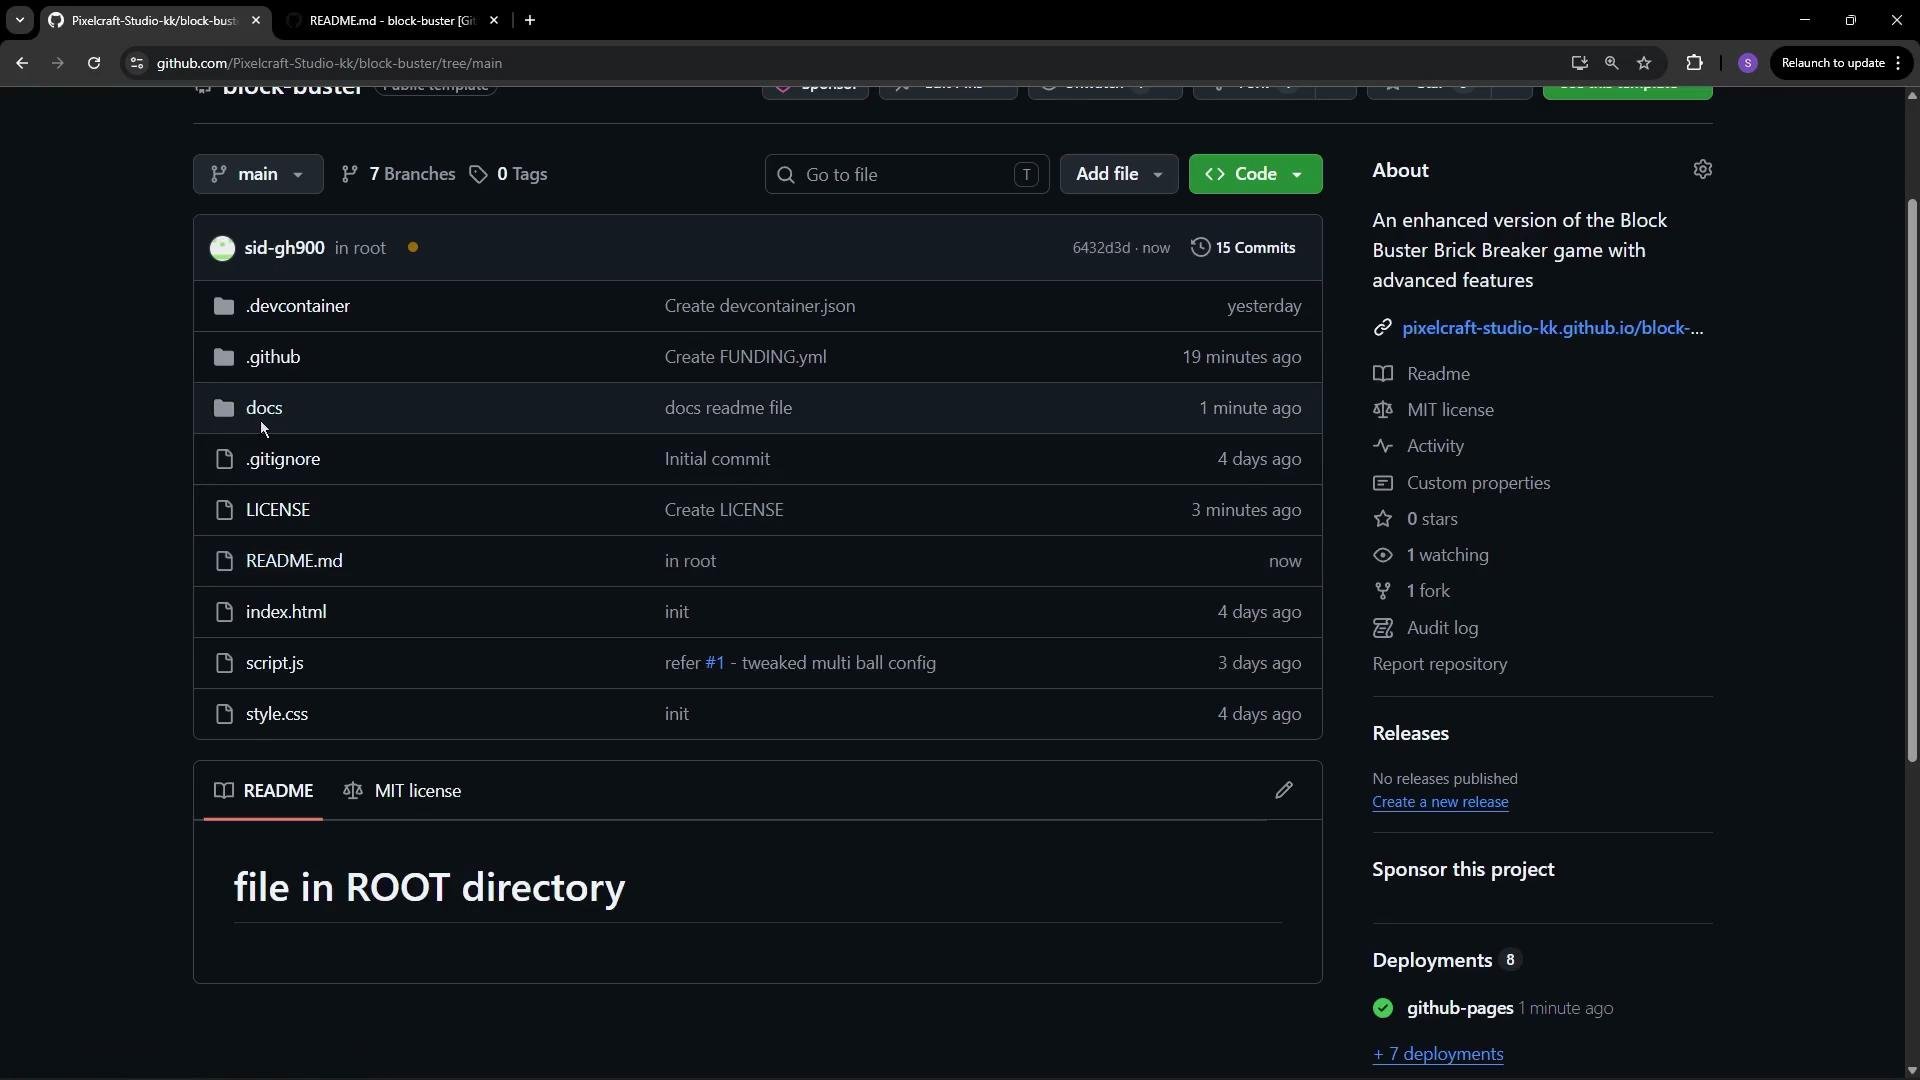Click browser back arrow
Image resolution: width=1920 pixels, height=1080 pixels.
(x=22, y=63)
